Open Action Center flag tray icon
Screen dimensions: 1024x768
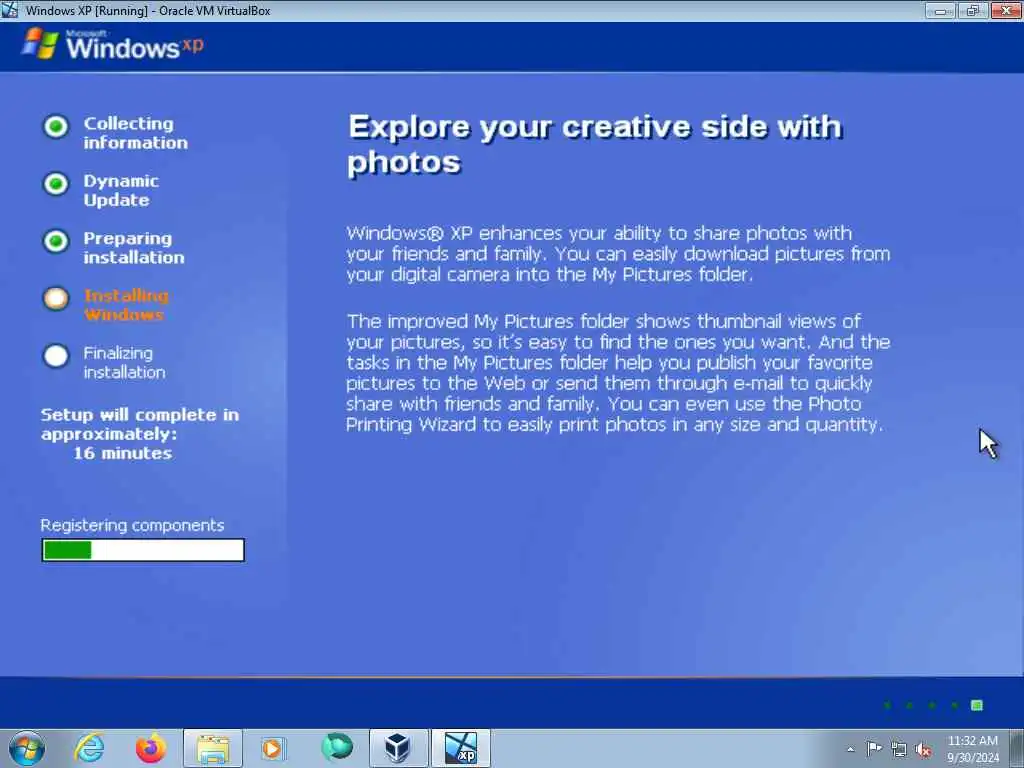873,749
